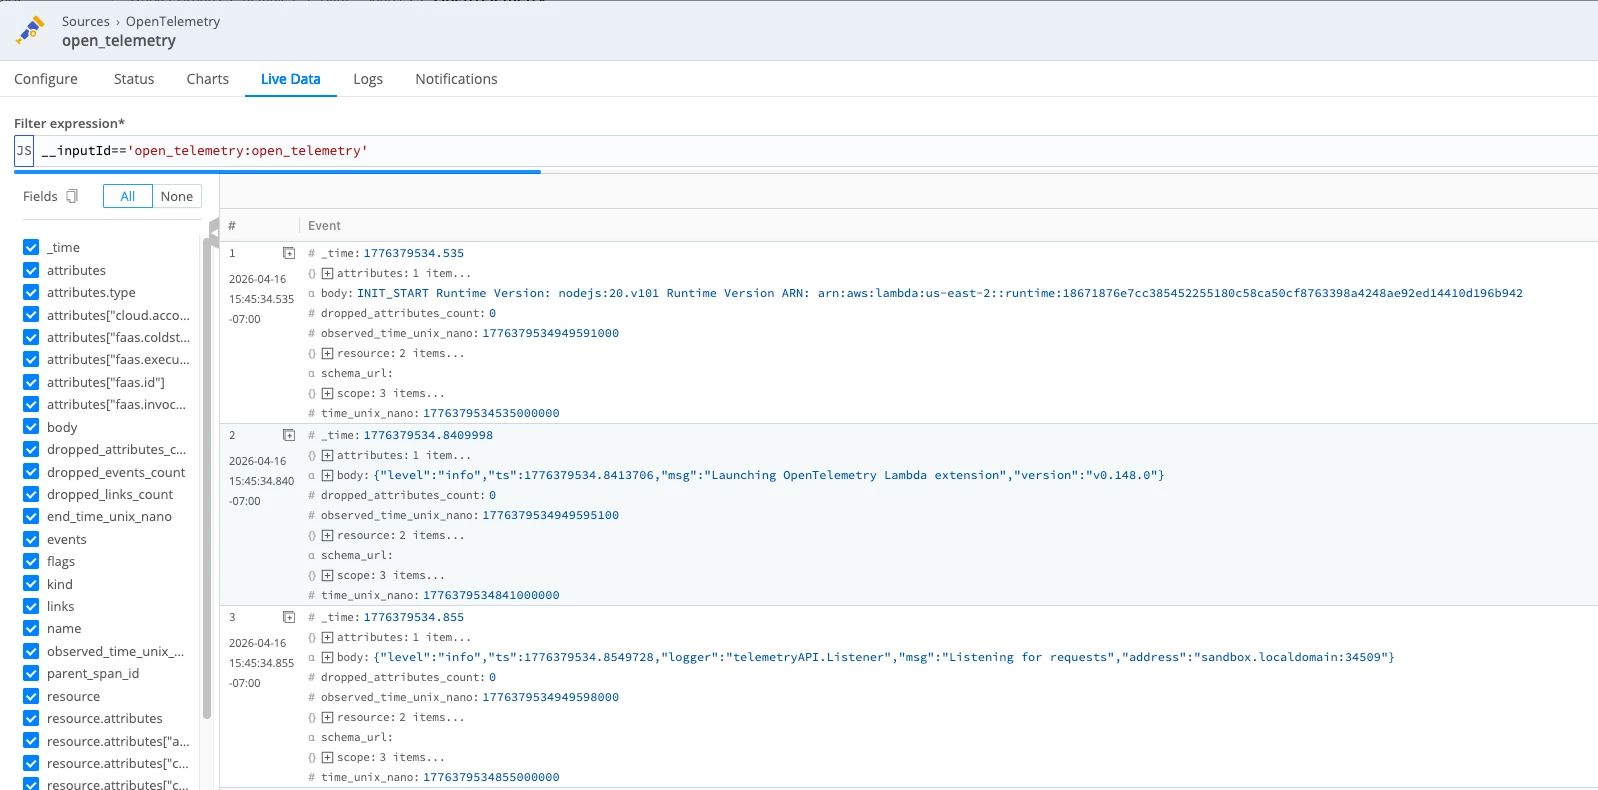Toggle dropped_links_count field checkbox
This screenshot has height=790, width=1598.
[31, 494]
